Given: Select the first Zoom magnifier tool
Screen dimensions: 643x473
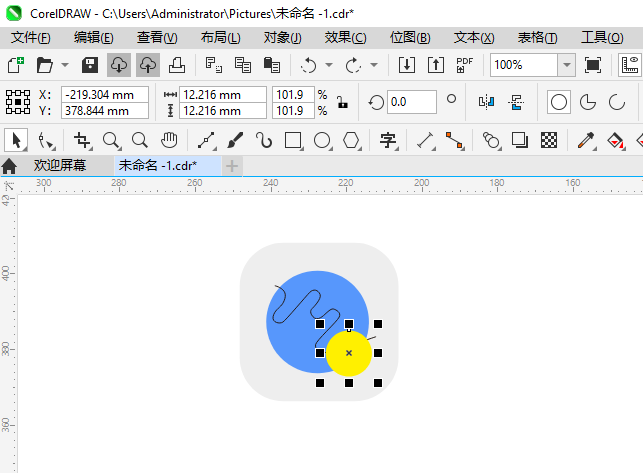Looking at the screenshot, I should click(x=112, y=140).
